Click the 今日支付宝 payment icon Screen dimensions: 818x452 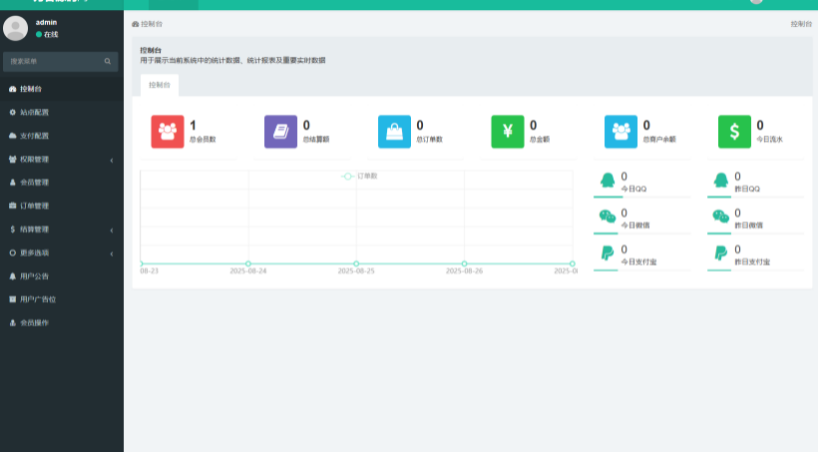pos(607,254)
